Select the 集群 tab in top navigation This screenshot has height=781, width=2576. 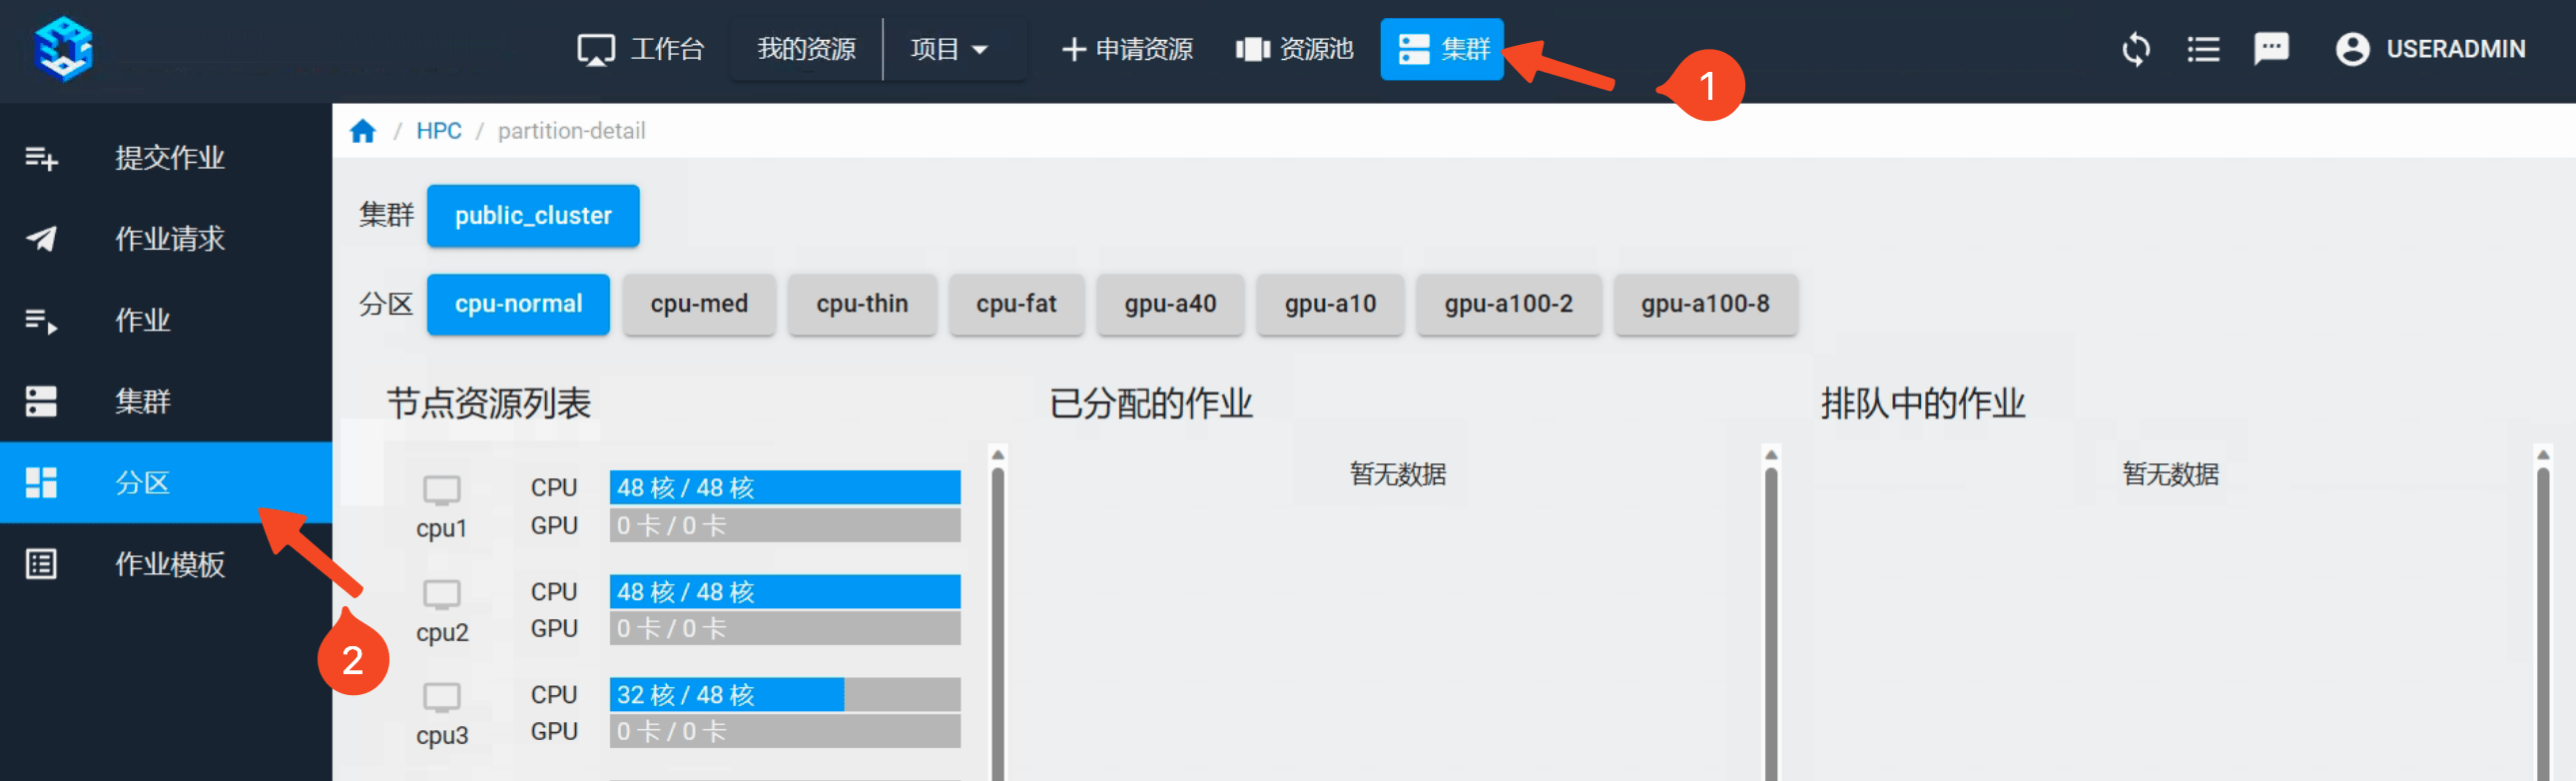click(x=1442, y=49)
